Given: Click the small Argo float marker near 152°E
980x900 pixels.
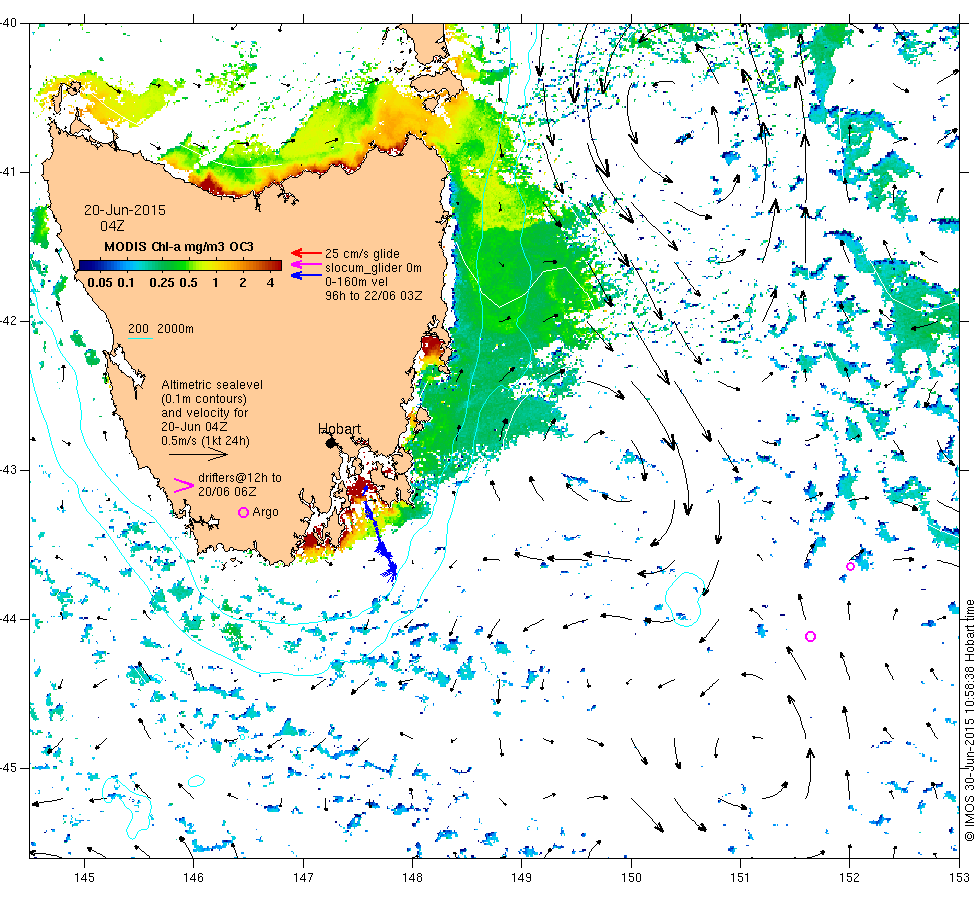Looking at the screenshot, I should 851,566.
